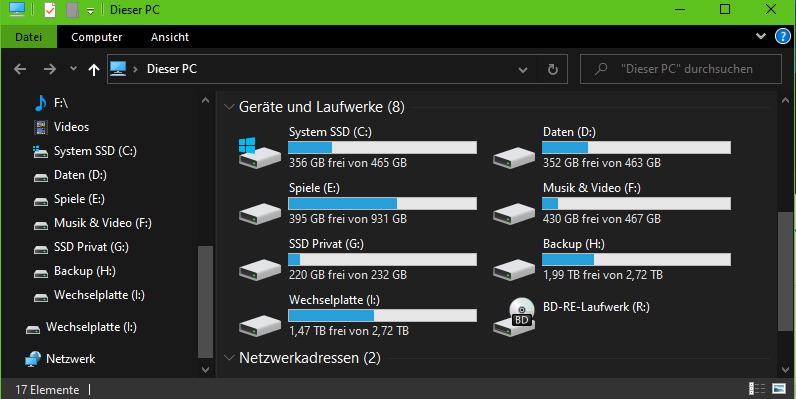Go up one level with up arrow

pos(94,69)
